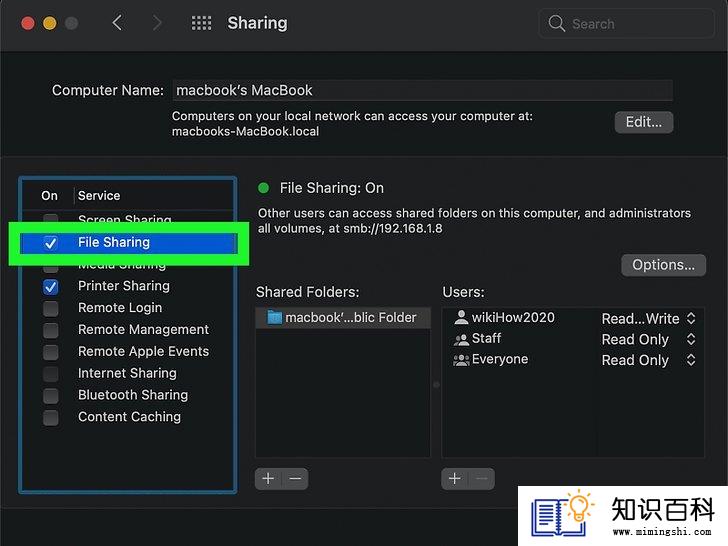The height and width of the screenshot is (546, 728).
Task: Click the blue shared folder icon
Action: 274,318
